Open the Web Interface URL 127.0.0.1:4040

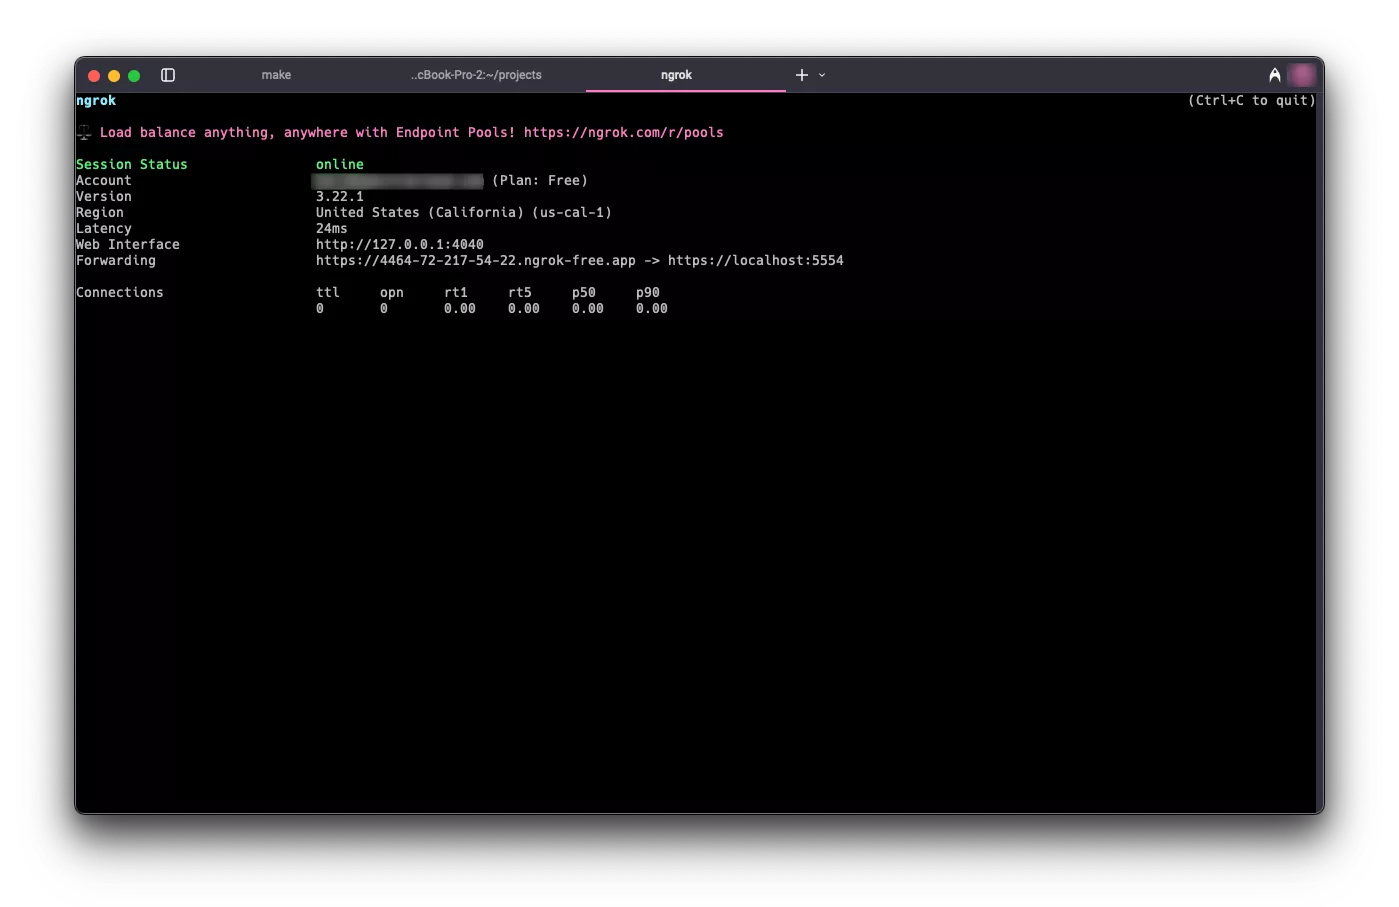(x=399, y=244)
